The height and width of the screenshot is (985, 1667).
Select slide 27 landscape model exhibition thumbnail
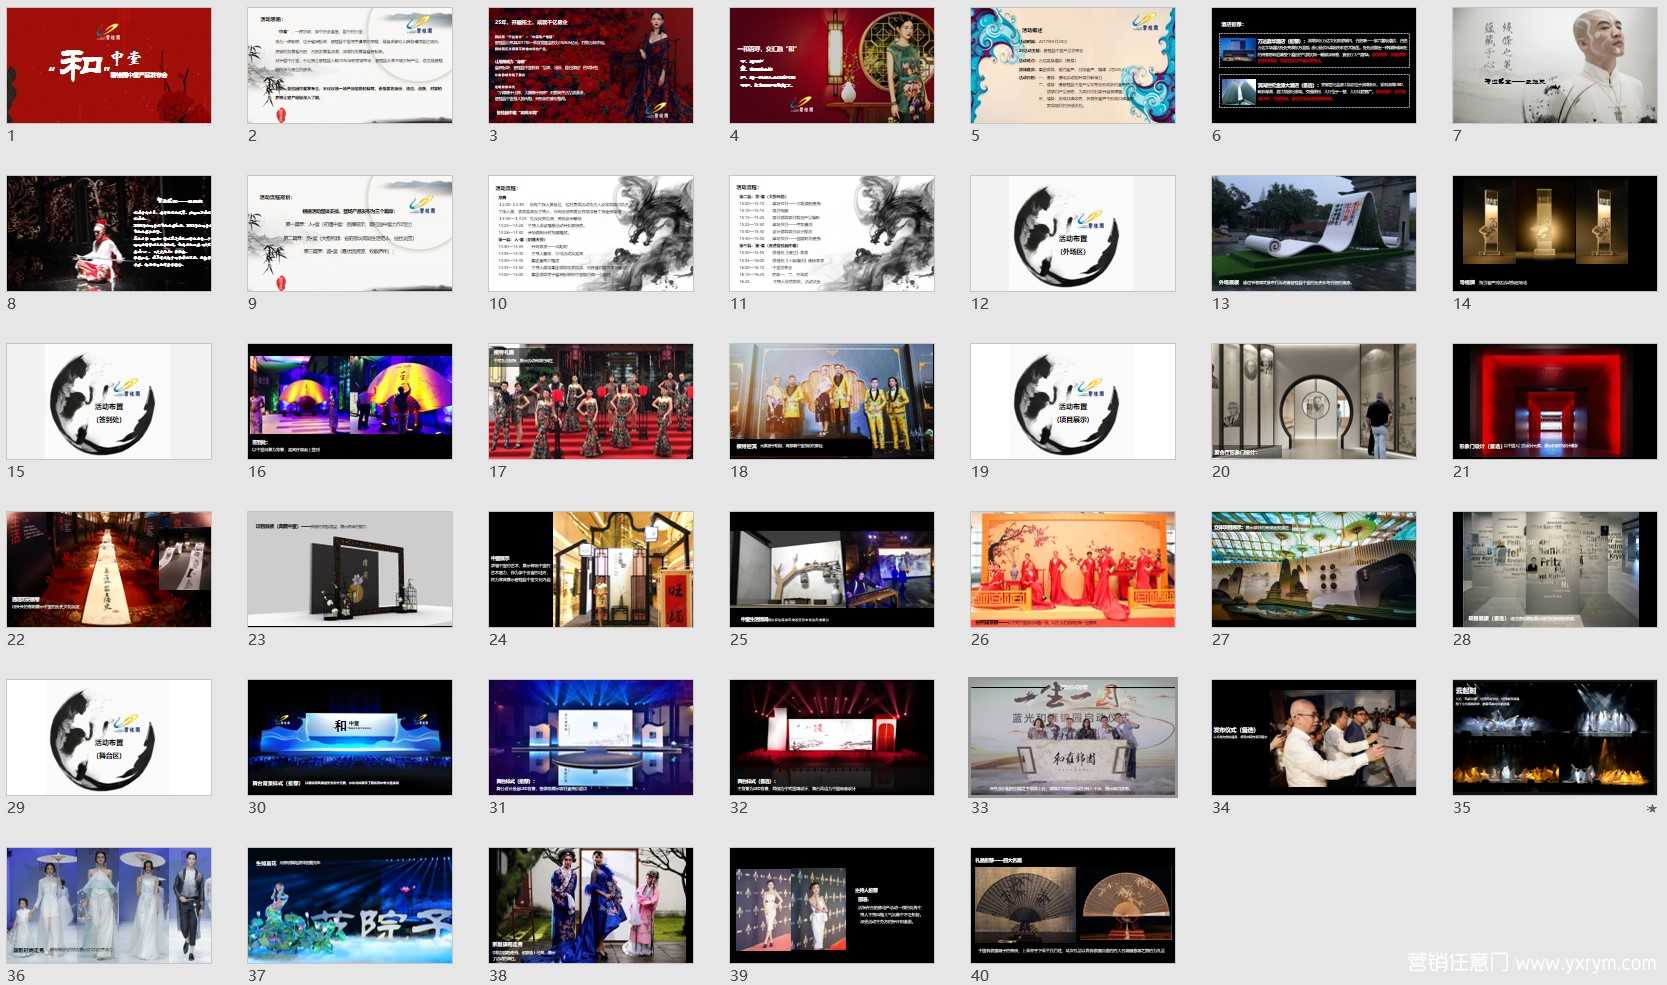1314,570
